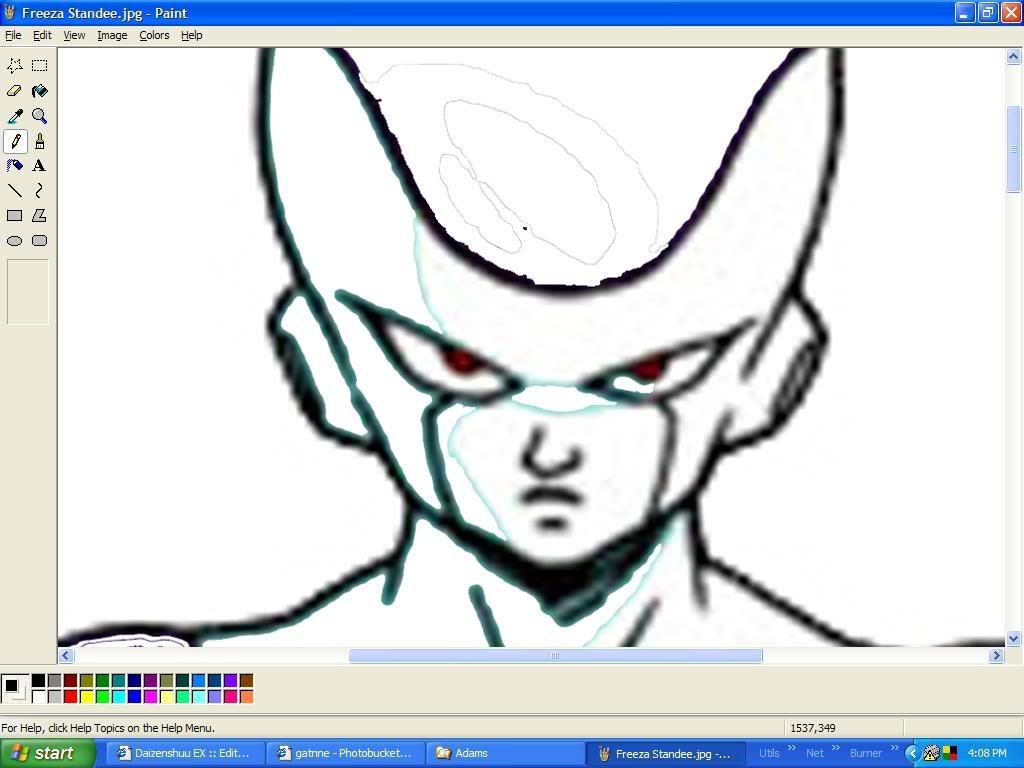
Task: Click the vertical scrollbar thumb
Action: [x=1014, y=149]
